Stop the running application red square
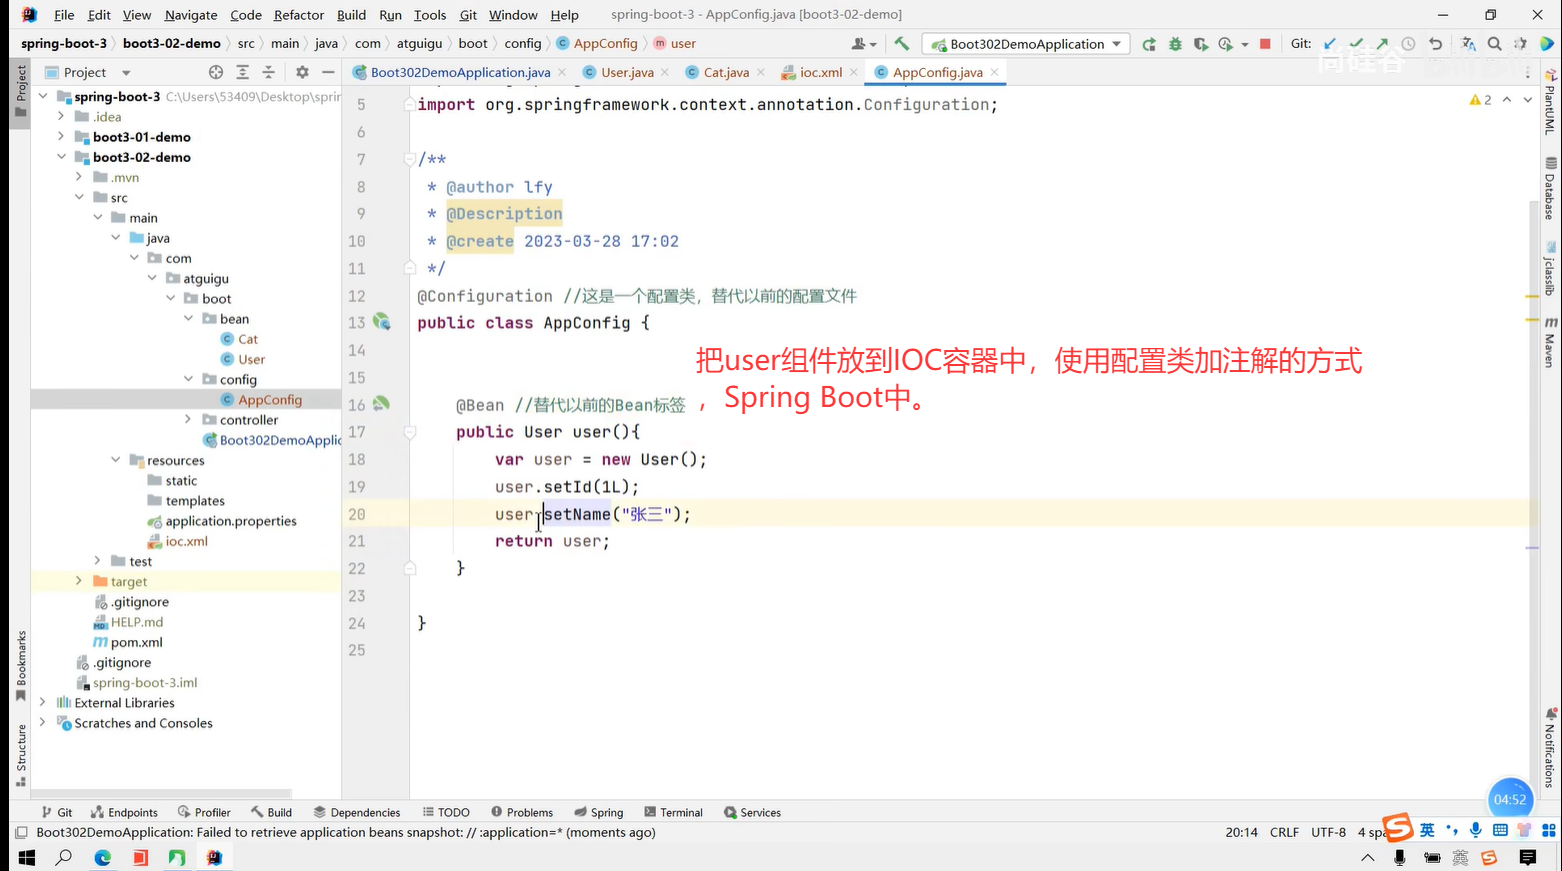1562x871 pixels. 1265,44
